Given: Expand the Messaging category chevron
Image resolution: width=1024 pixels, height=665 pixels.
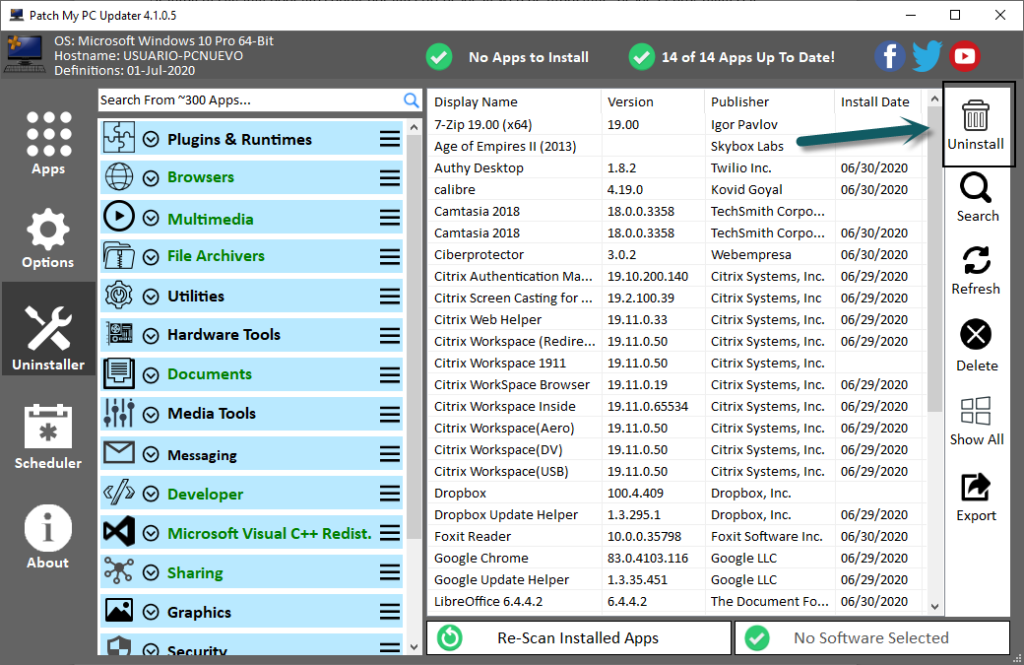Looking at the screenshot, I should click(151, 454).
